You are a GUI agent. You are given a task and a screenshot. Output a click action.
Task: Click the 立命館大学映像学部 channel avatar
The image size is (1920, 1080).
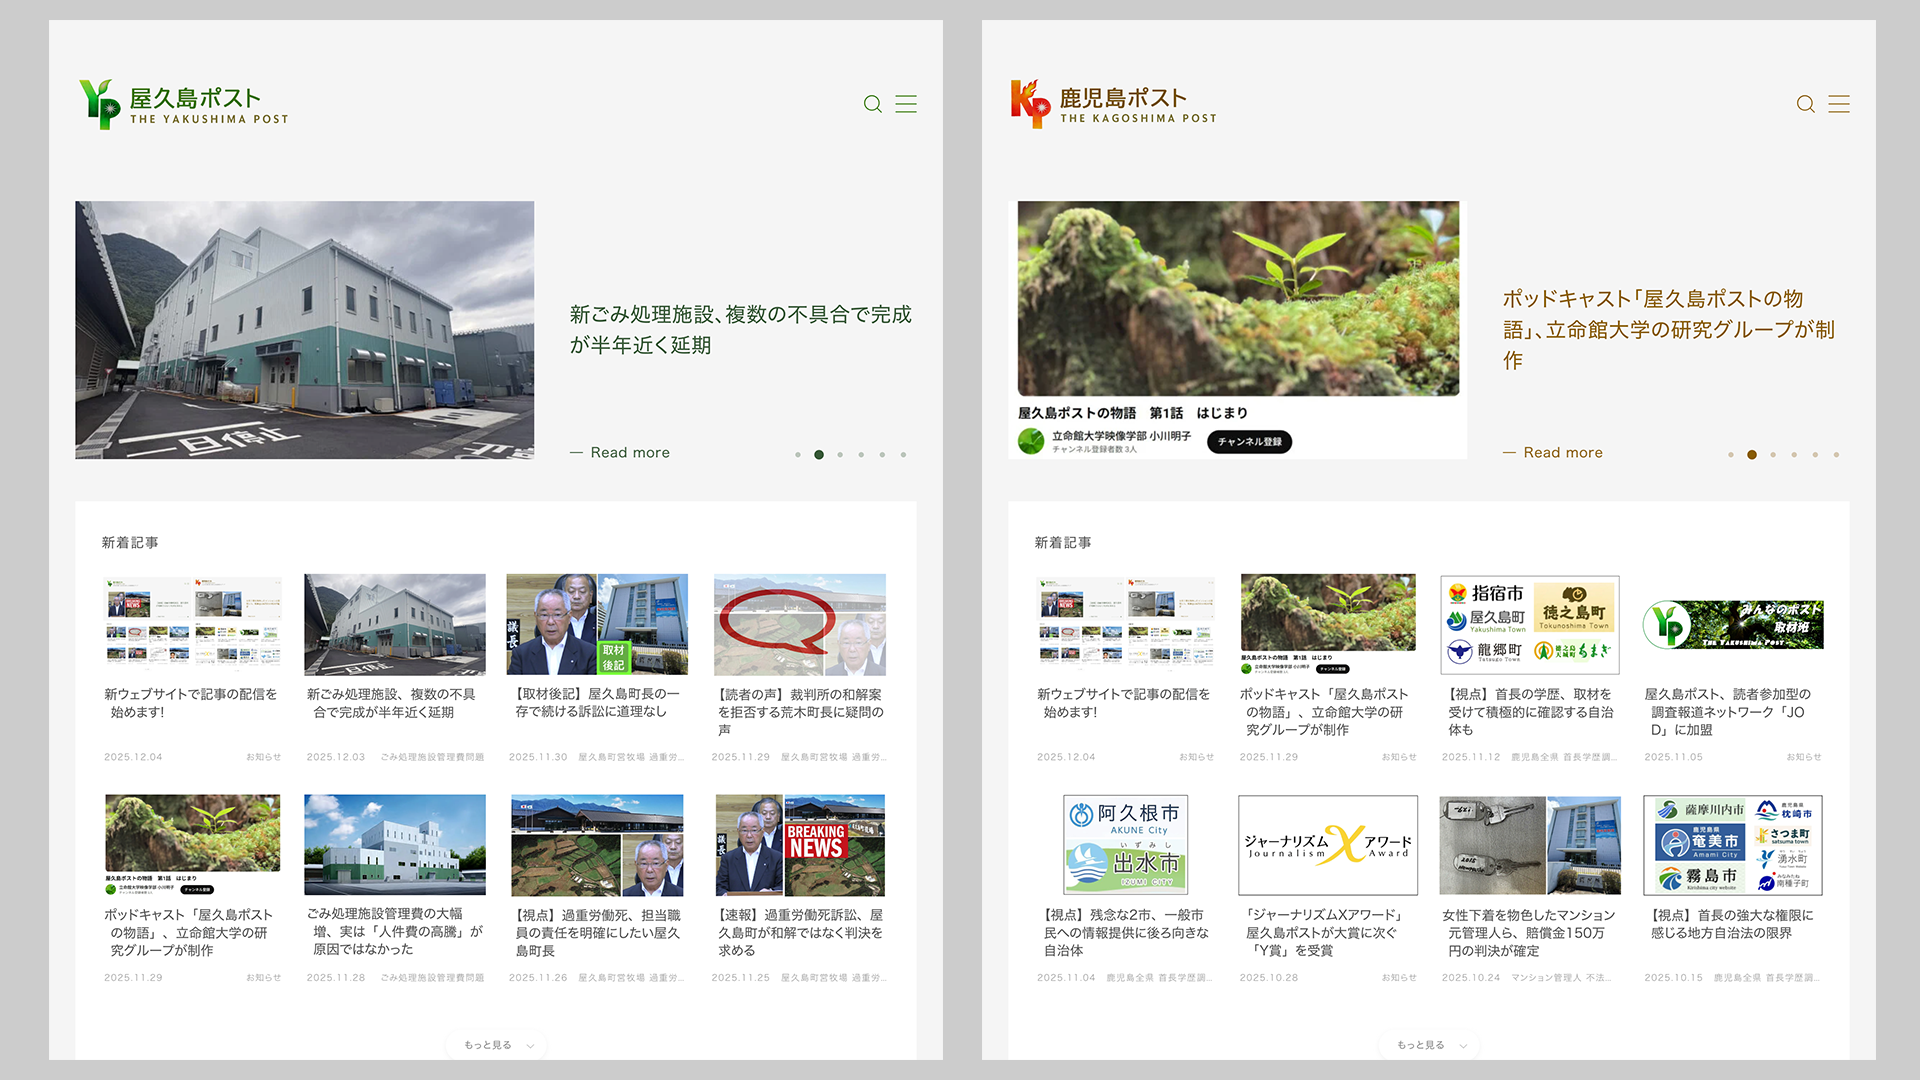click(1030, 441)
